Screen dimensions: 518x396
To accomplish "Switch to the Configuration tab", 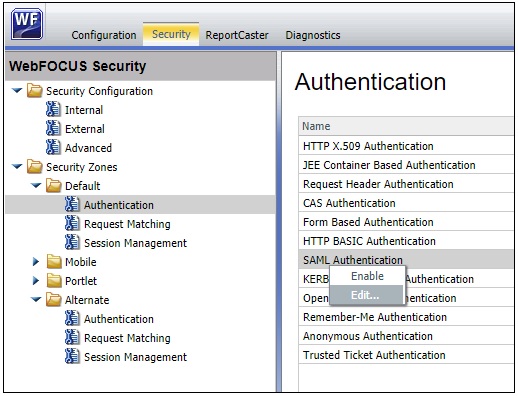I will (104, 35).
